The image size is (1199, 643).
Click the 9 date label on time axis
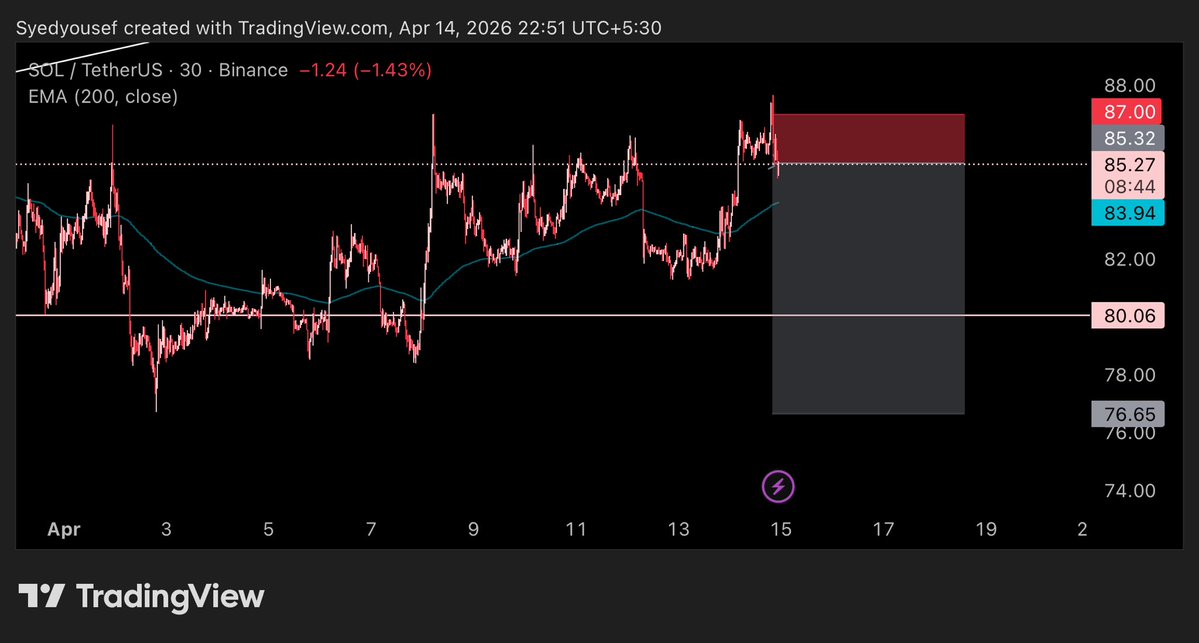point(473,529)
